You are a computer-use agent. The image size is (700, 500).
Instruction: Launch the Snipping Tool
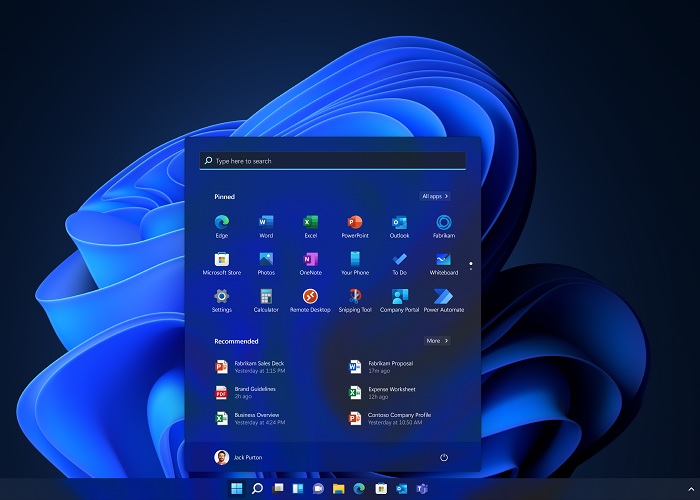pos(355,301)
